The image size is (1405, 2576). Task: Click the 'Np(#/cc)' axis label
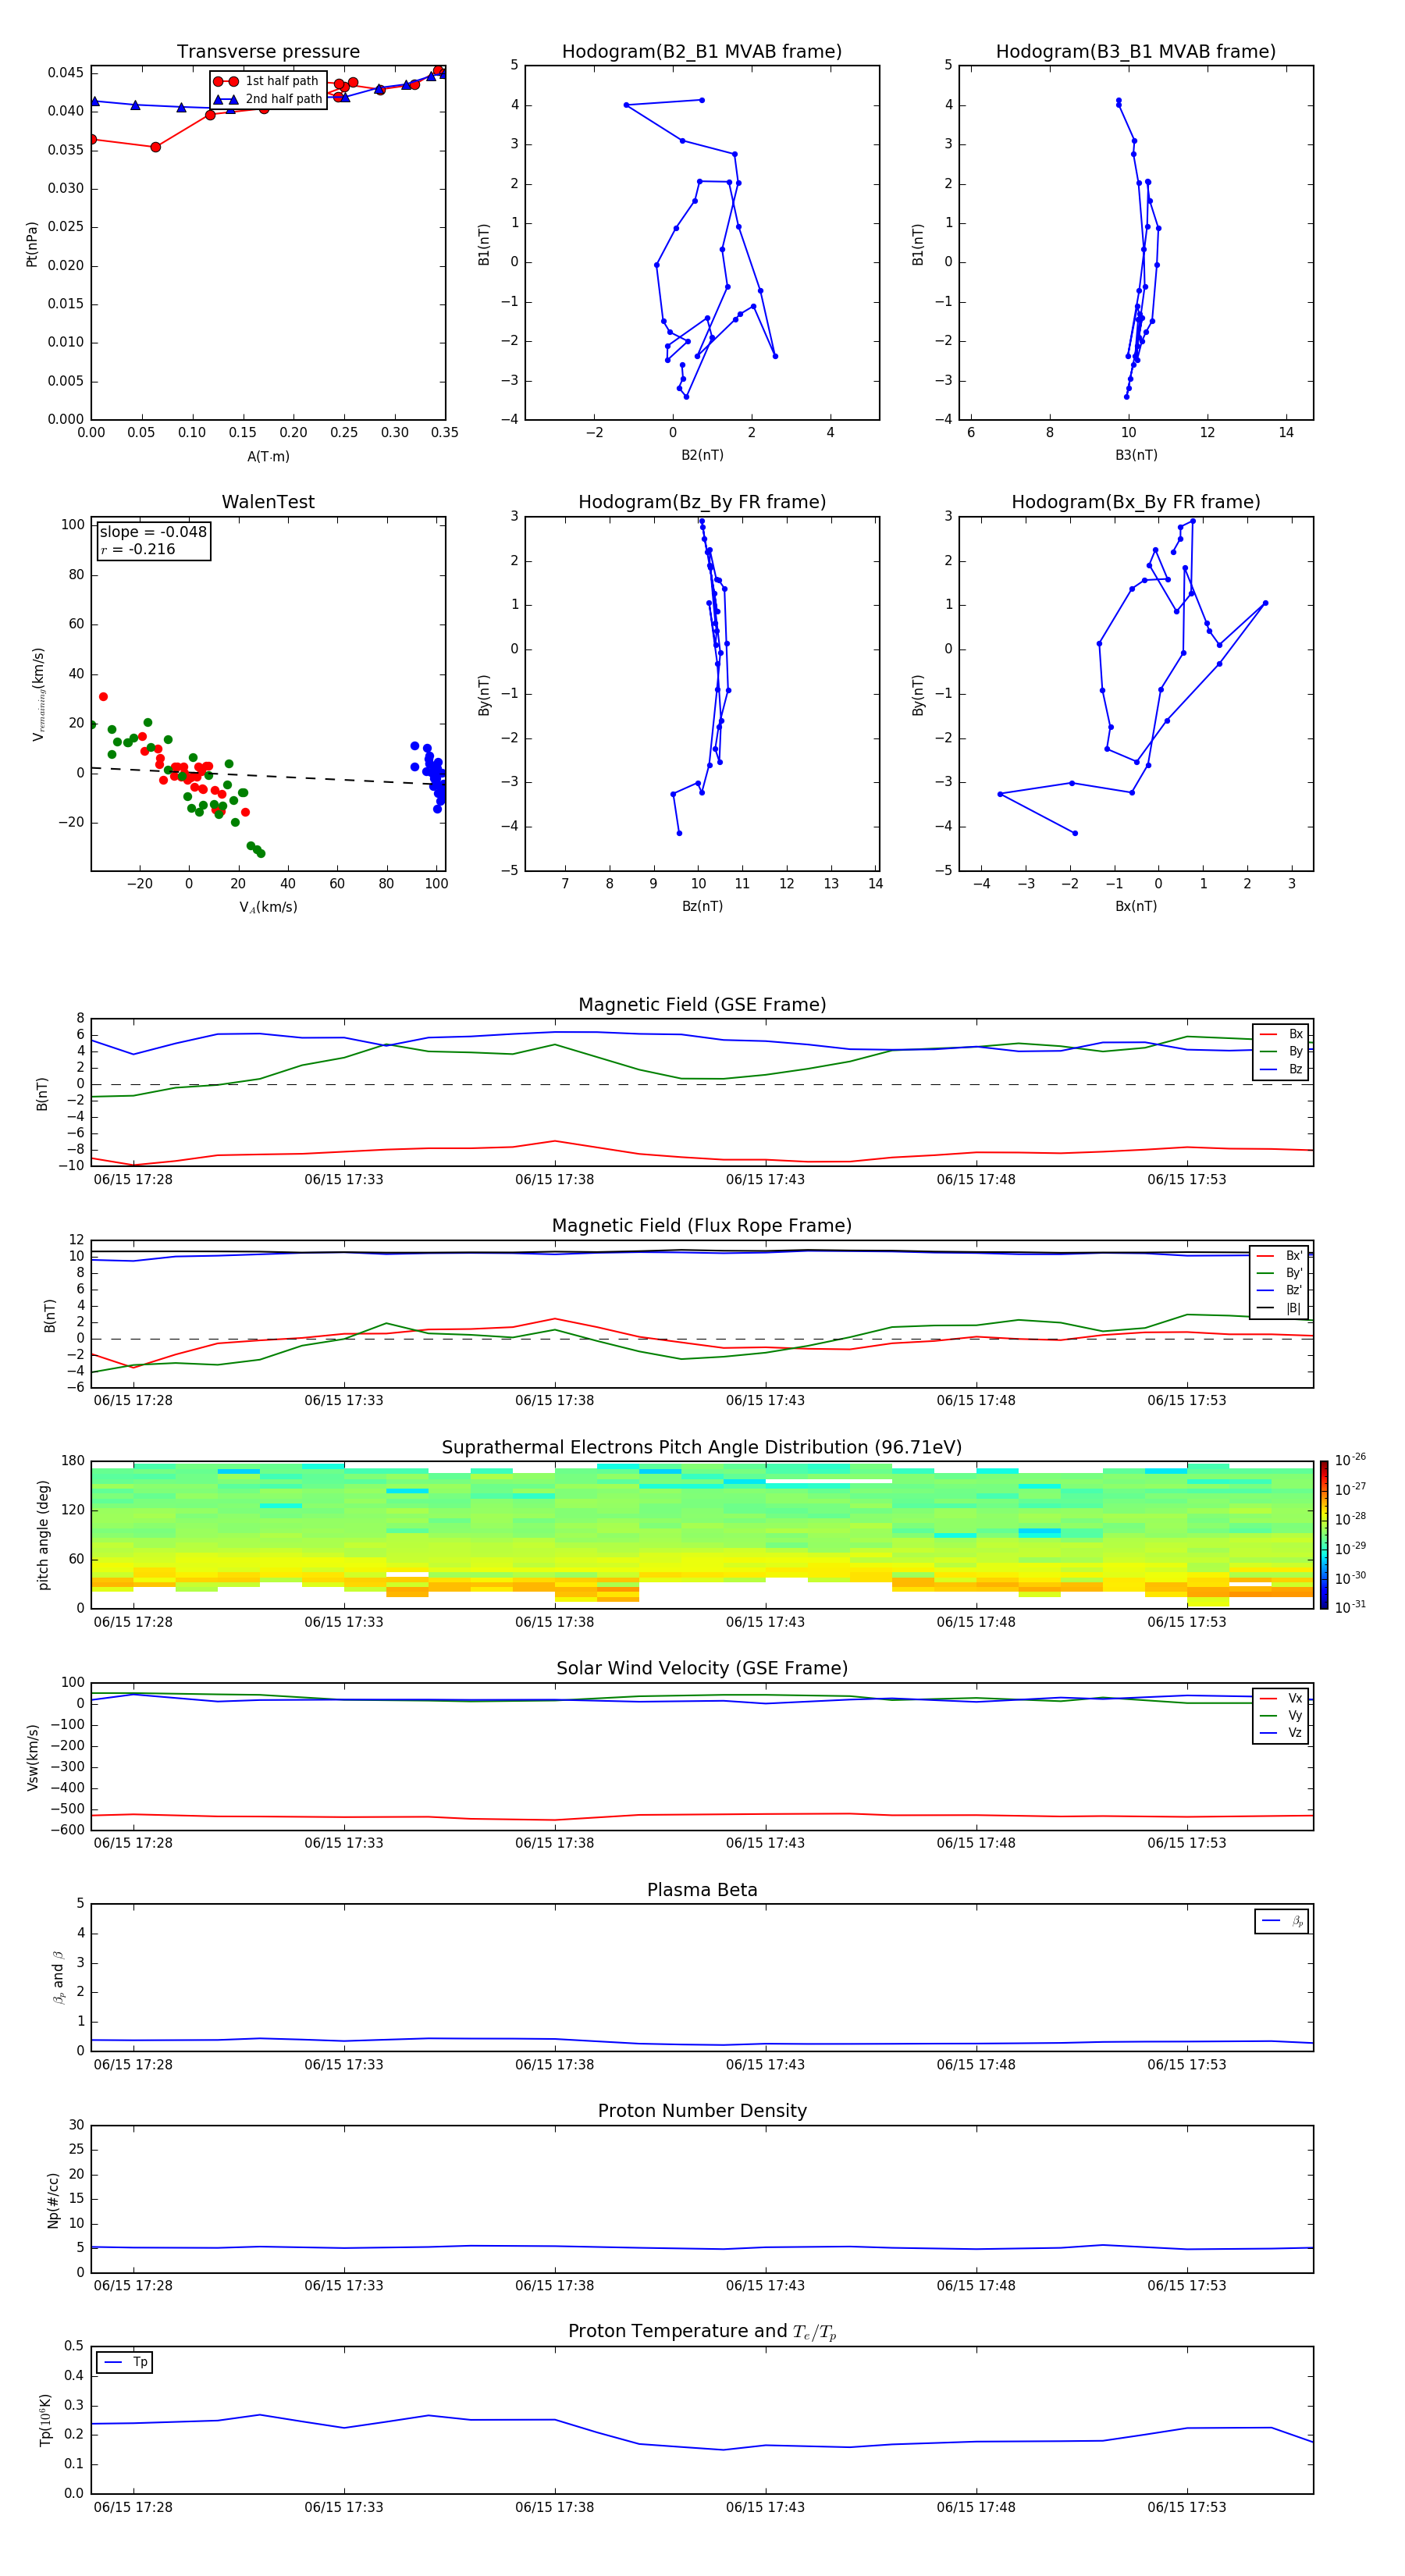pos(53,2199)
